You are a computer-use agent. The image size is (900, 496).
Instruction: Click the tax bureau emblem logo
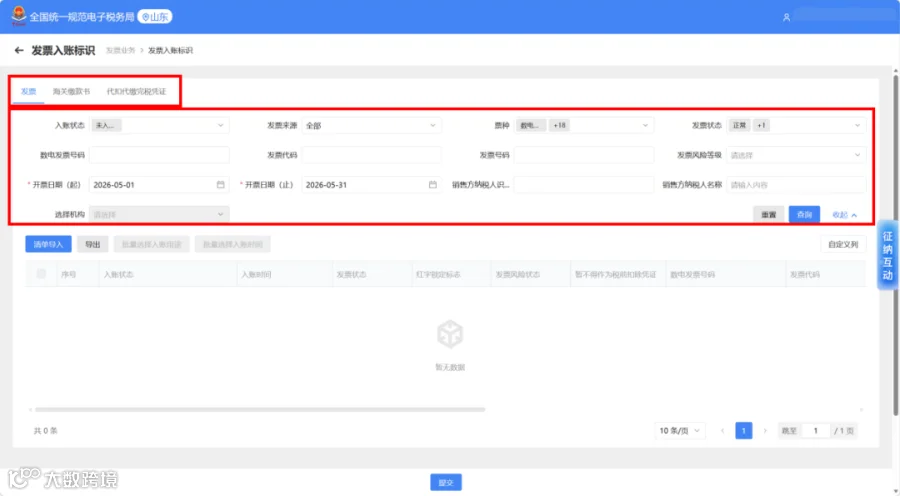tap(19, 16)
